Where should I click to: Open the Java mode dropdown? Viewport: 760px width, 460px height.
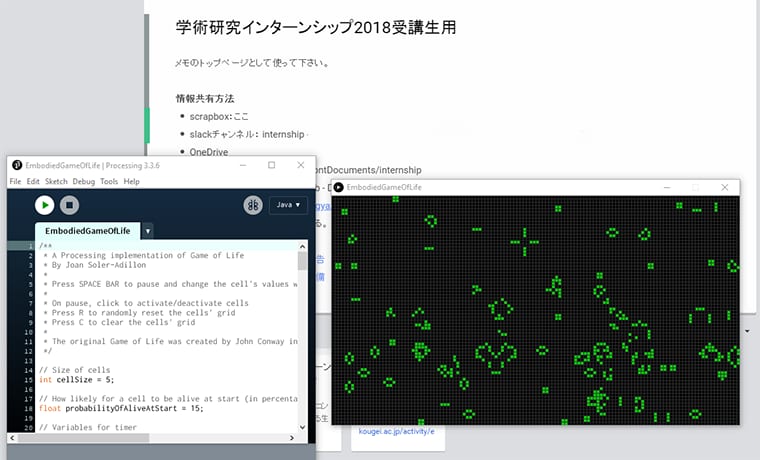pyautogui.click(x=288, y=205)
